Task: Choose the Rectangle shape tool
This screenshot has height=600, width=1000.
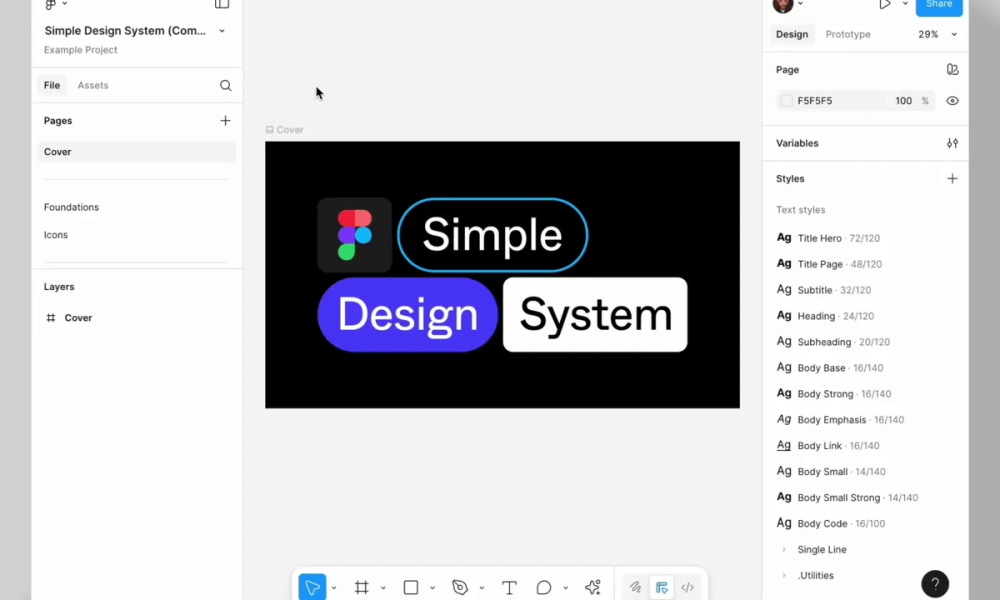Action: tap(411, 587)
